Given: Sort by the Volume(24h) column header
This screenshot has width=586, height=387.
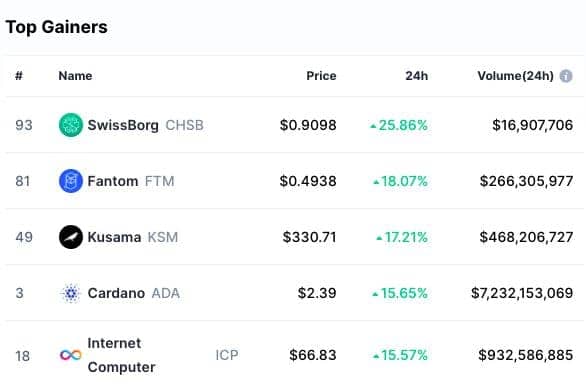Looking at the screenshot, I should tap(516, 76).
